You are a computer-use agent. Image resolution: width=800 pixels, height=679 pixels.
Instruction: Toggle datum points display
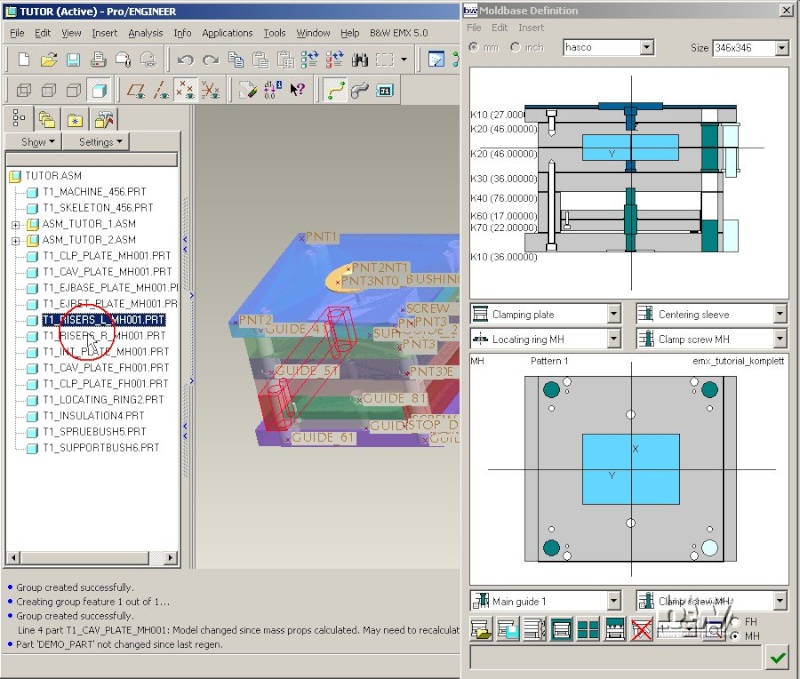[185, 90]
